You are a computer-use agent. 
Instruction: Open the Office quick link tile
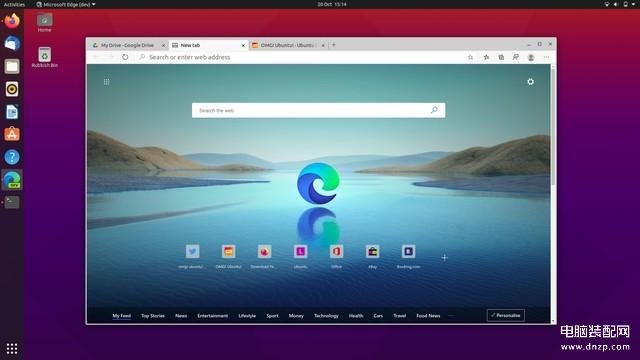336,251
